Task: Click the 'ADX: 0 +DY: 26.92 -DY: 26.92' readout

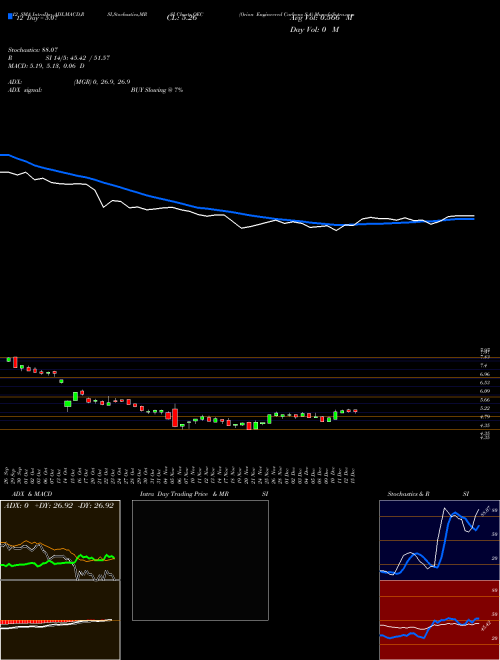Action: pos(59,506)
